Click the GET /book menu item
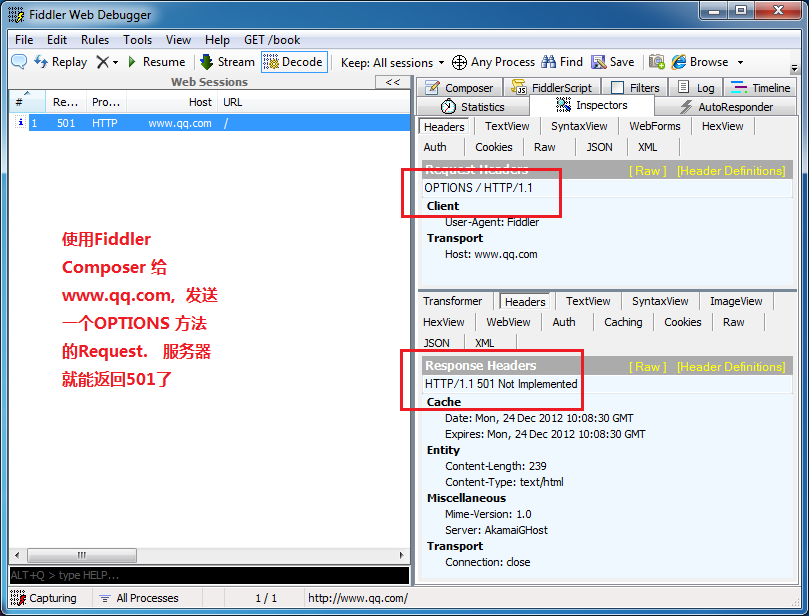The width and height of the screenshot is (809, 616). 272,40
